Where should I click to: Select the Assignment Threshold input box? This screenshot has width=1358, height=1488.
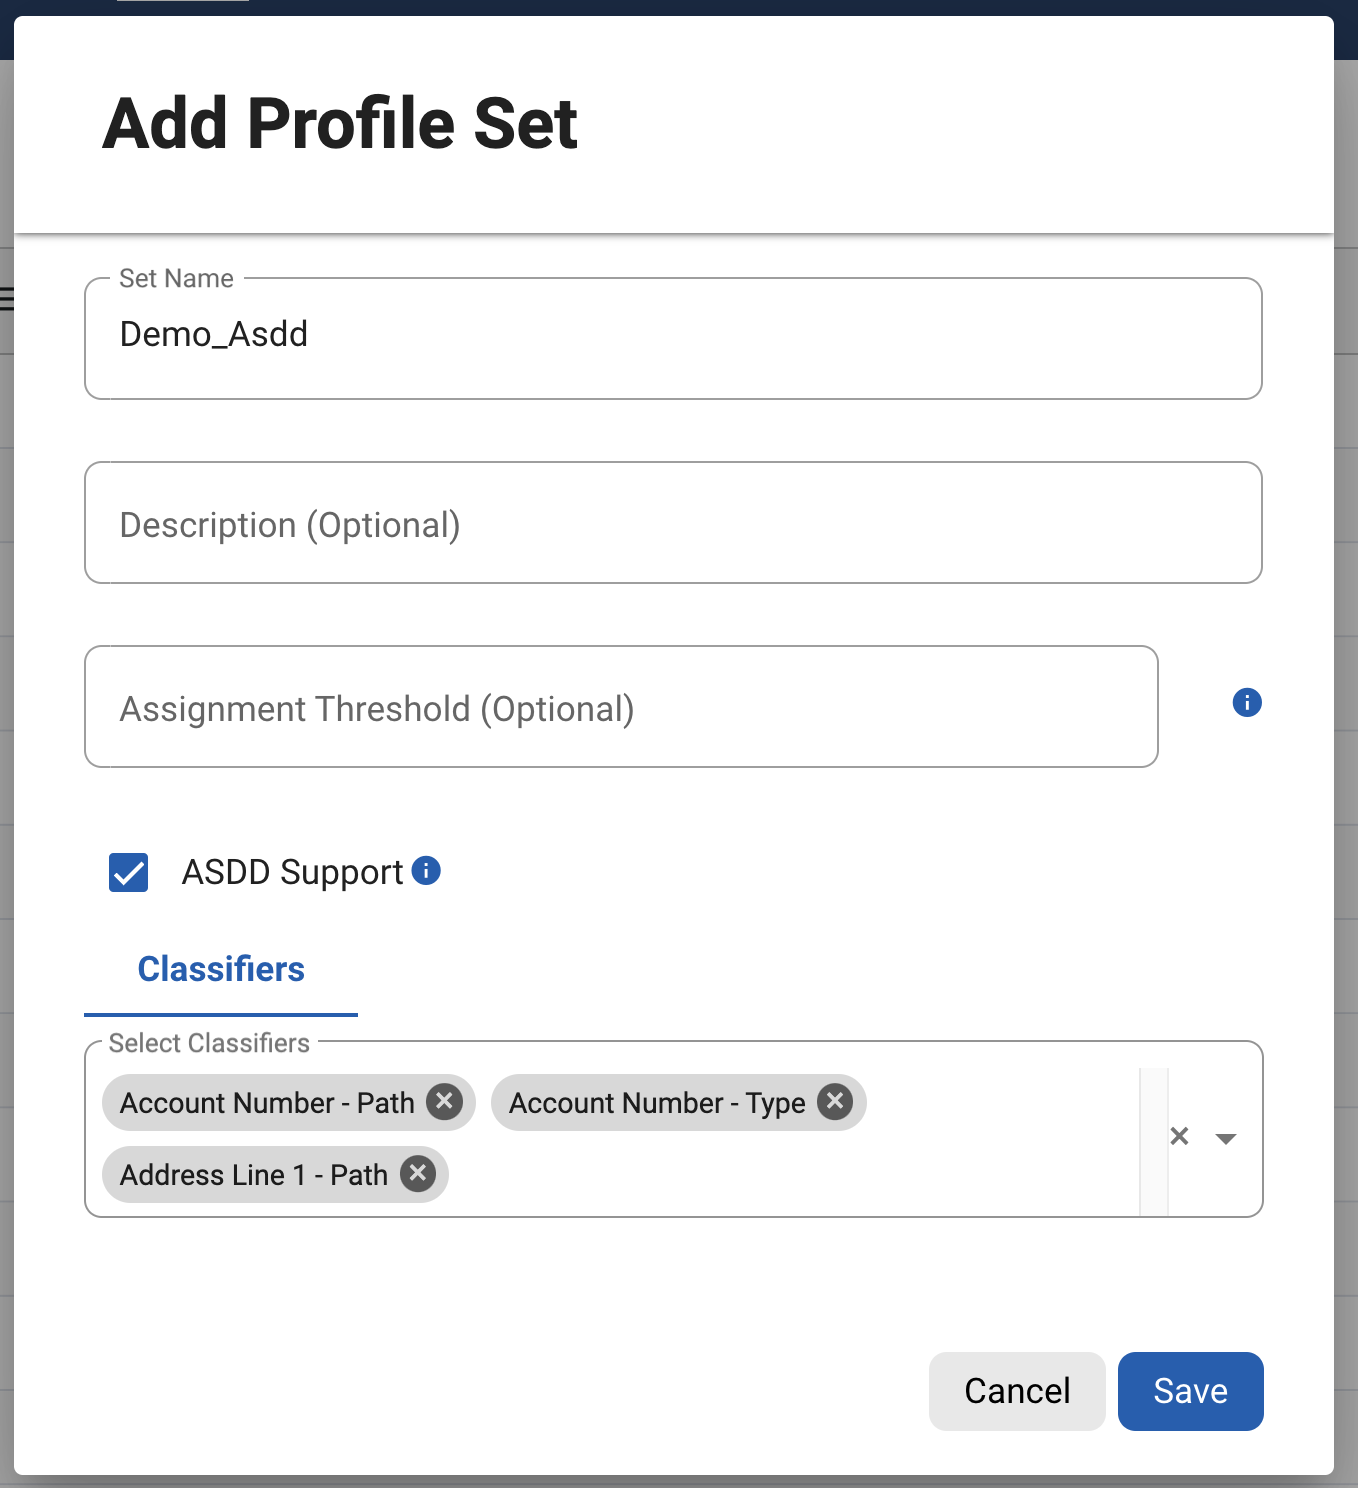(621, 707)
